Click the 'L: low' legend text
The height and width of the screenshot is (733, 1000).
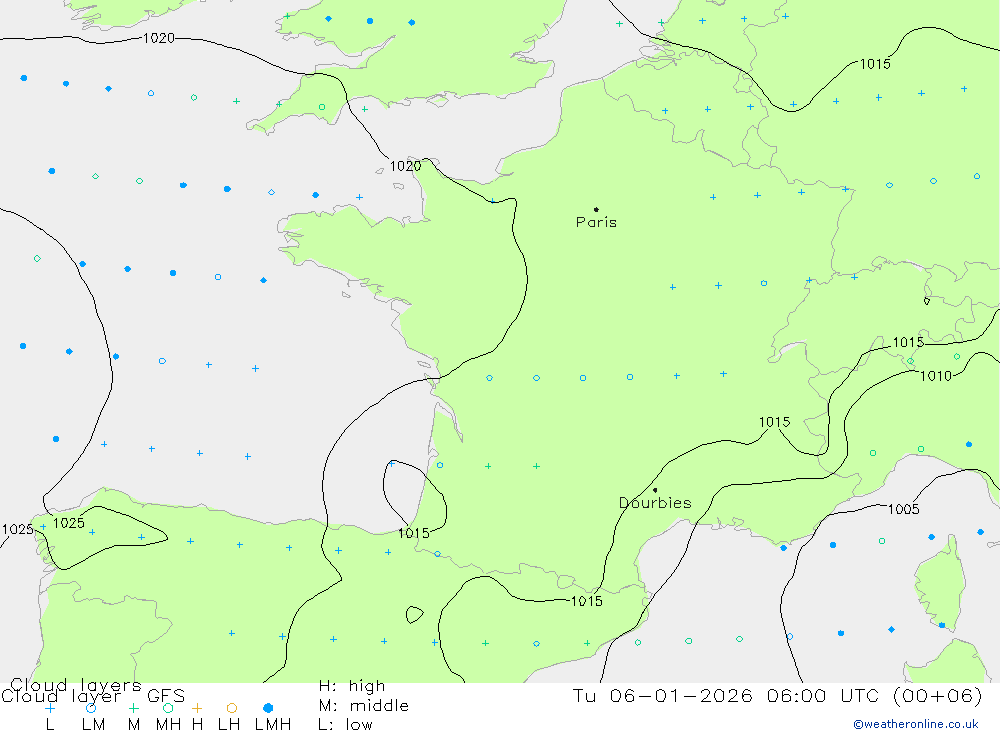tap(345, 725)
